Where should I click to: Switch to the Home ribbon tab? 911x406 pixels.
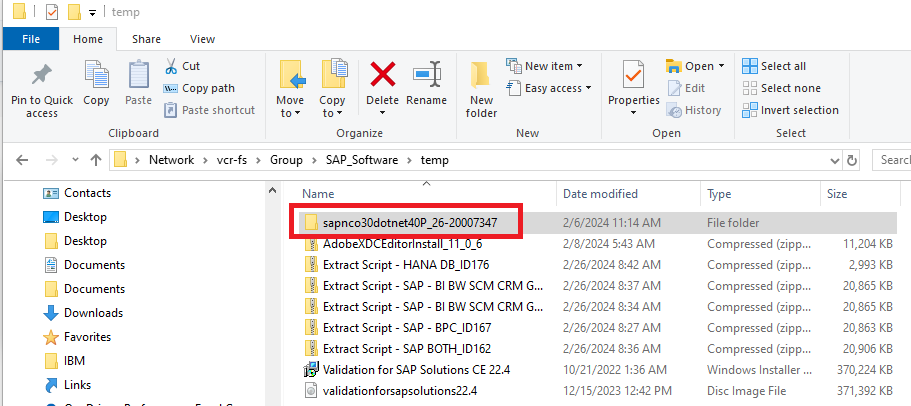88,39
